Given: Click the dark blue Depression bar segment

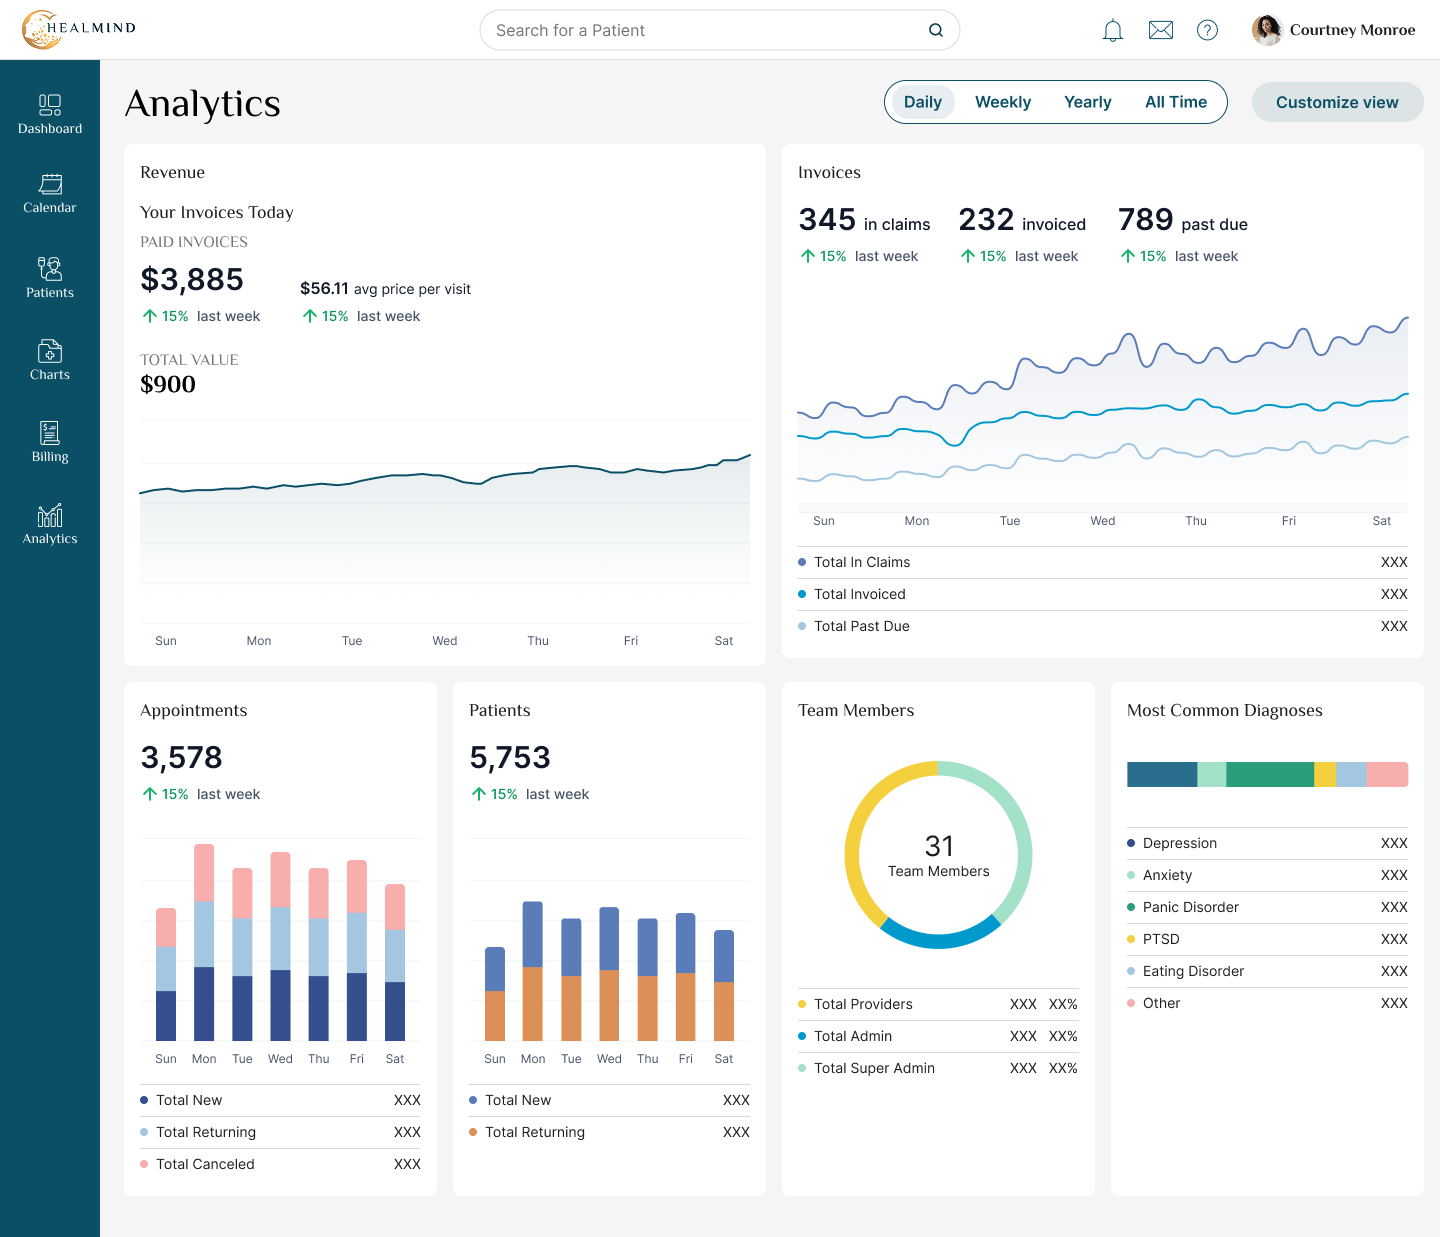Looking at the screenshot, I should (1162, 774).
